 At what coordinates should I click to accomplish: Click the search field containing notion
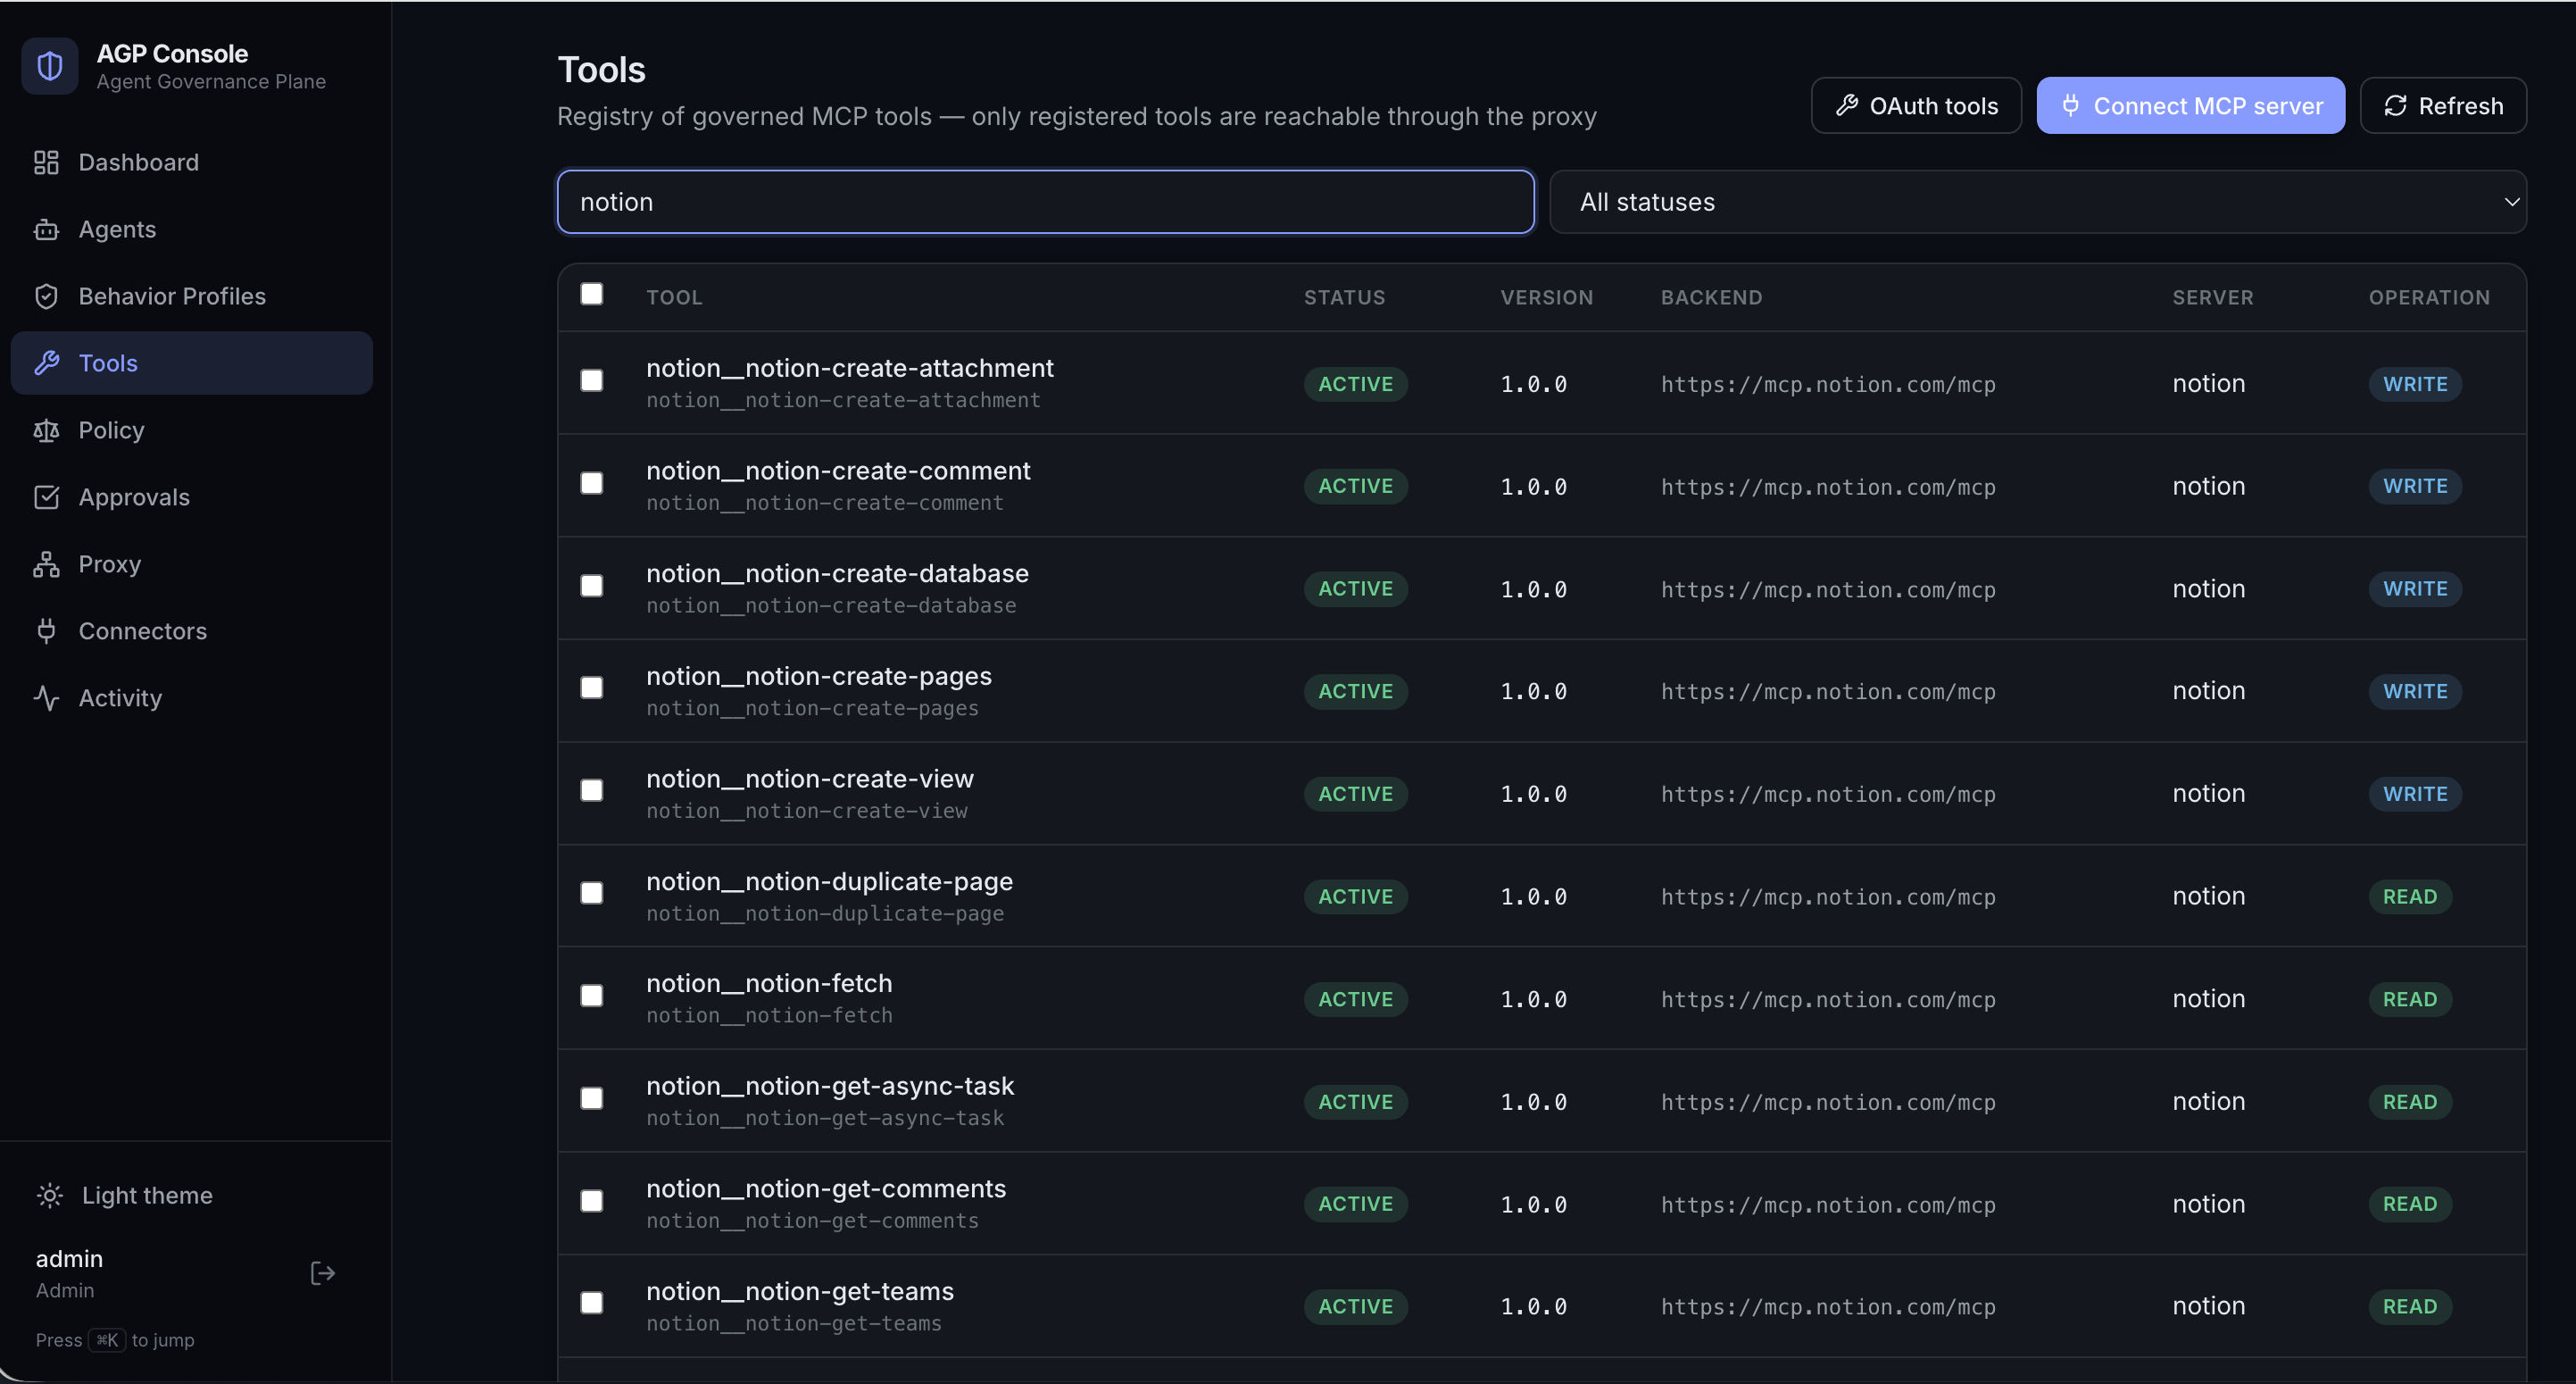coord(1045,202)
